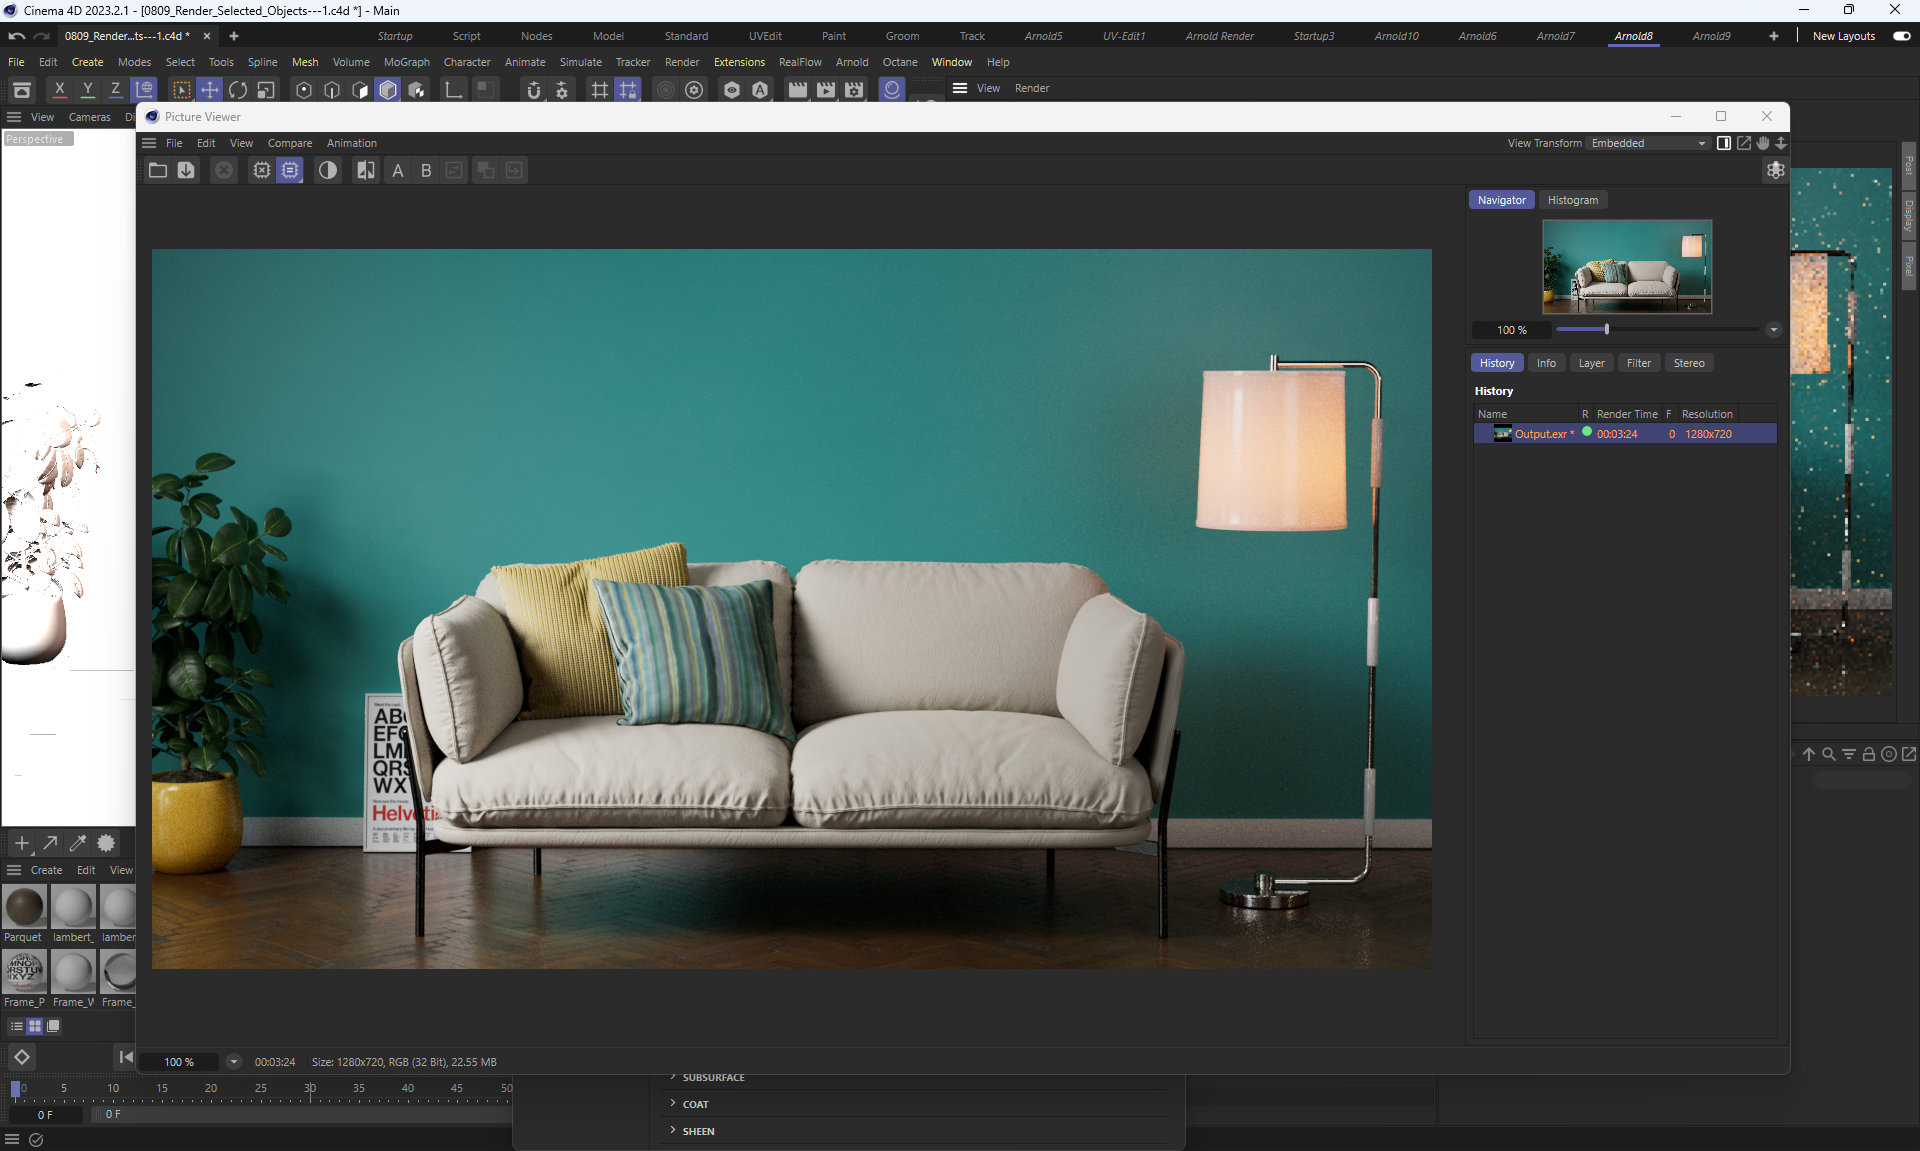The height and width of the screenshot is (1151, 1920).
Task: Click the Save Image As icon
Action: (186, 170)
